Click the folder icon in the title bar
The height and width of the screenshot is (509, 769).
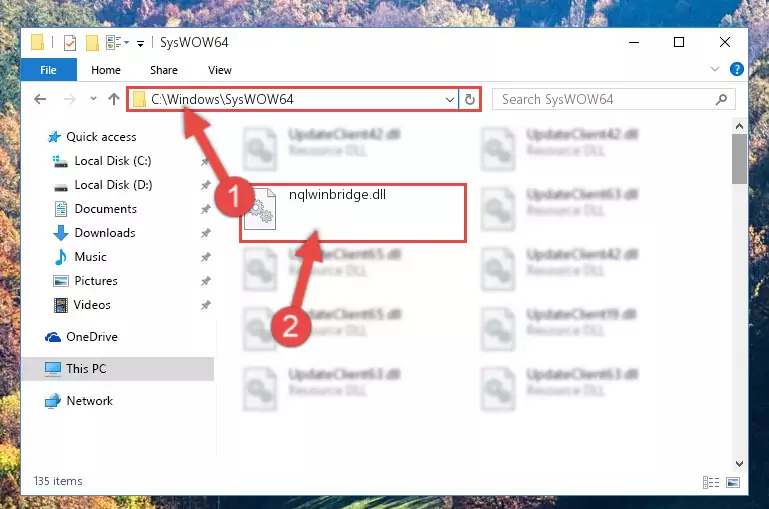[x=37, y=43]
